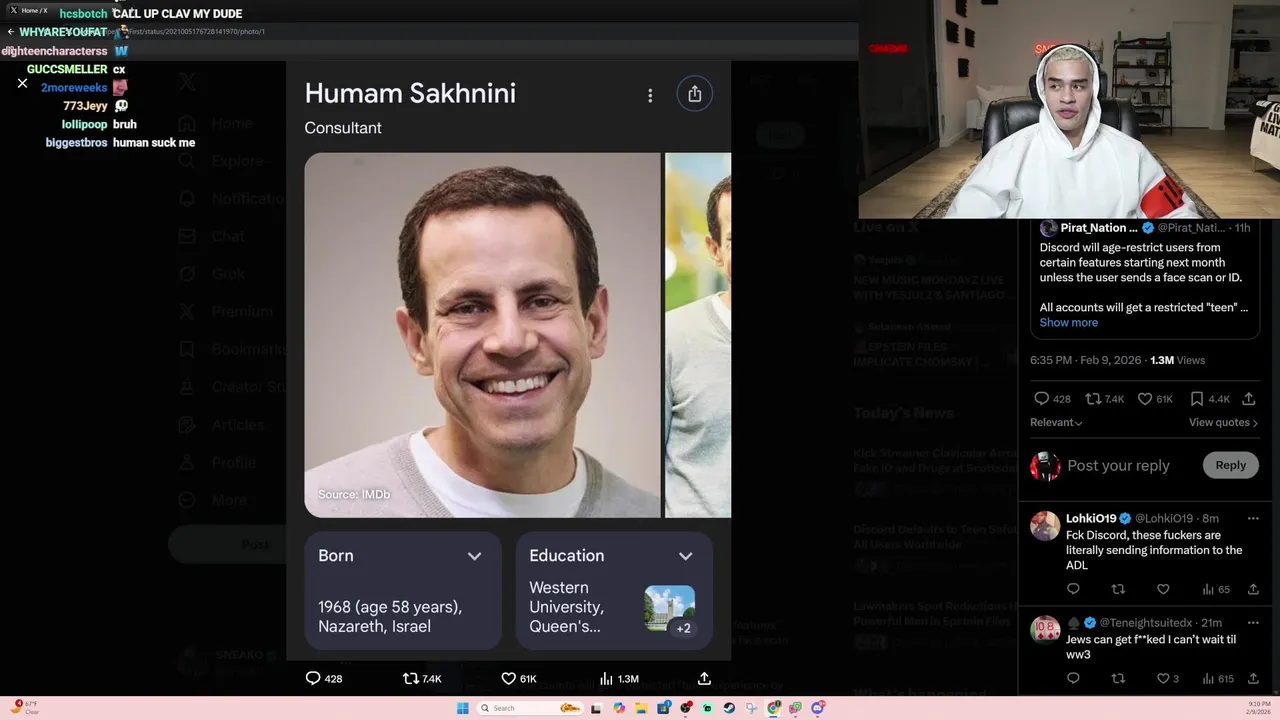The width and height of the screenshot is (1280, 720).
Task: Open Pirat_Nation profile avatar
Action: (x=1048, y=228)
